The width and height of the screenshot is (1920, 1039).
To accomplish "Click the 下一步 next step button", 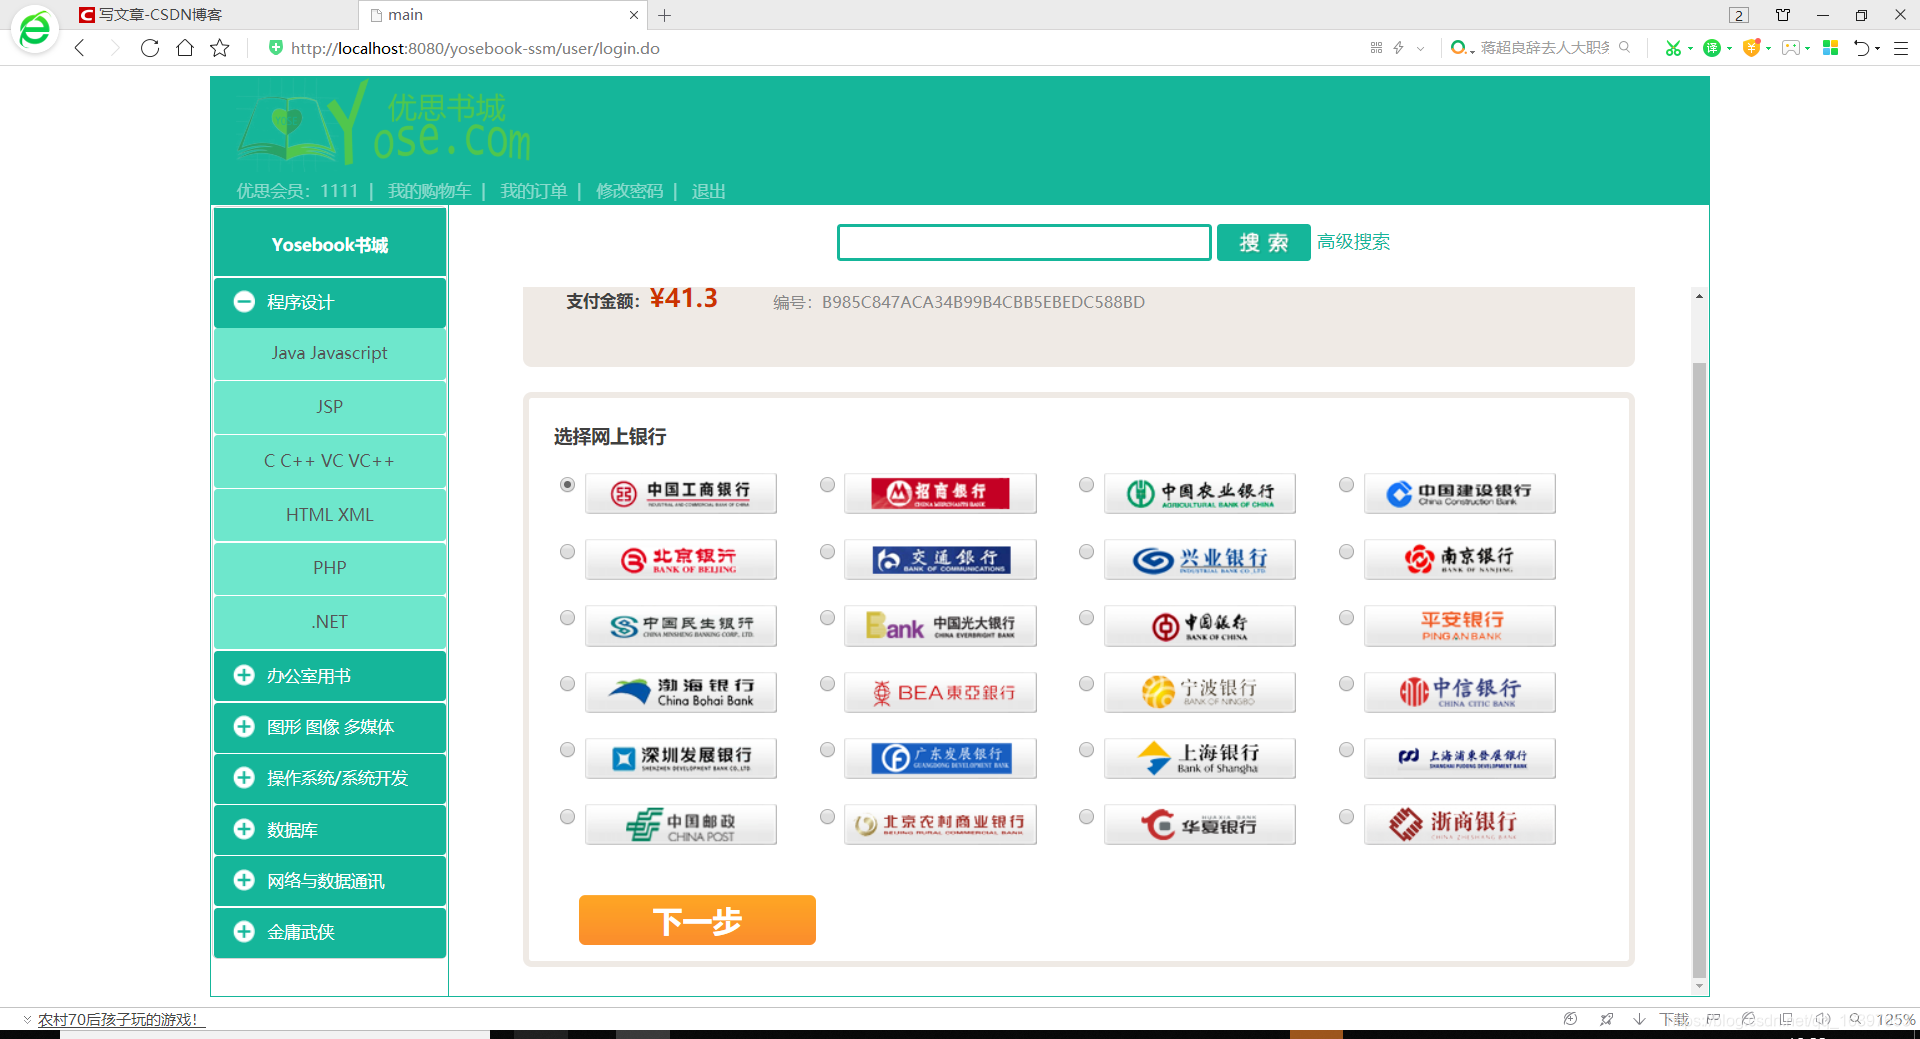I will tap(697, 920).
